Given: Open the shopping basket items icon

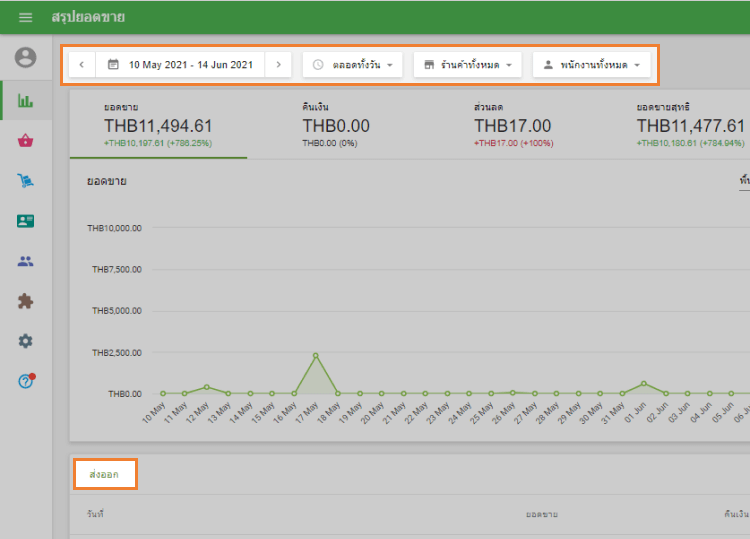Looking at the screenshot, I should pos(25,141).
